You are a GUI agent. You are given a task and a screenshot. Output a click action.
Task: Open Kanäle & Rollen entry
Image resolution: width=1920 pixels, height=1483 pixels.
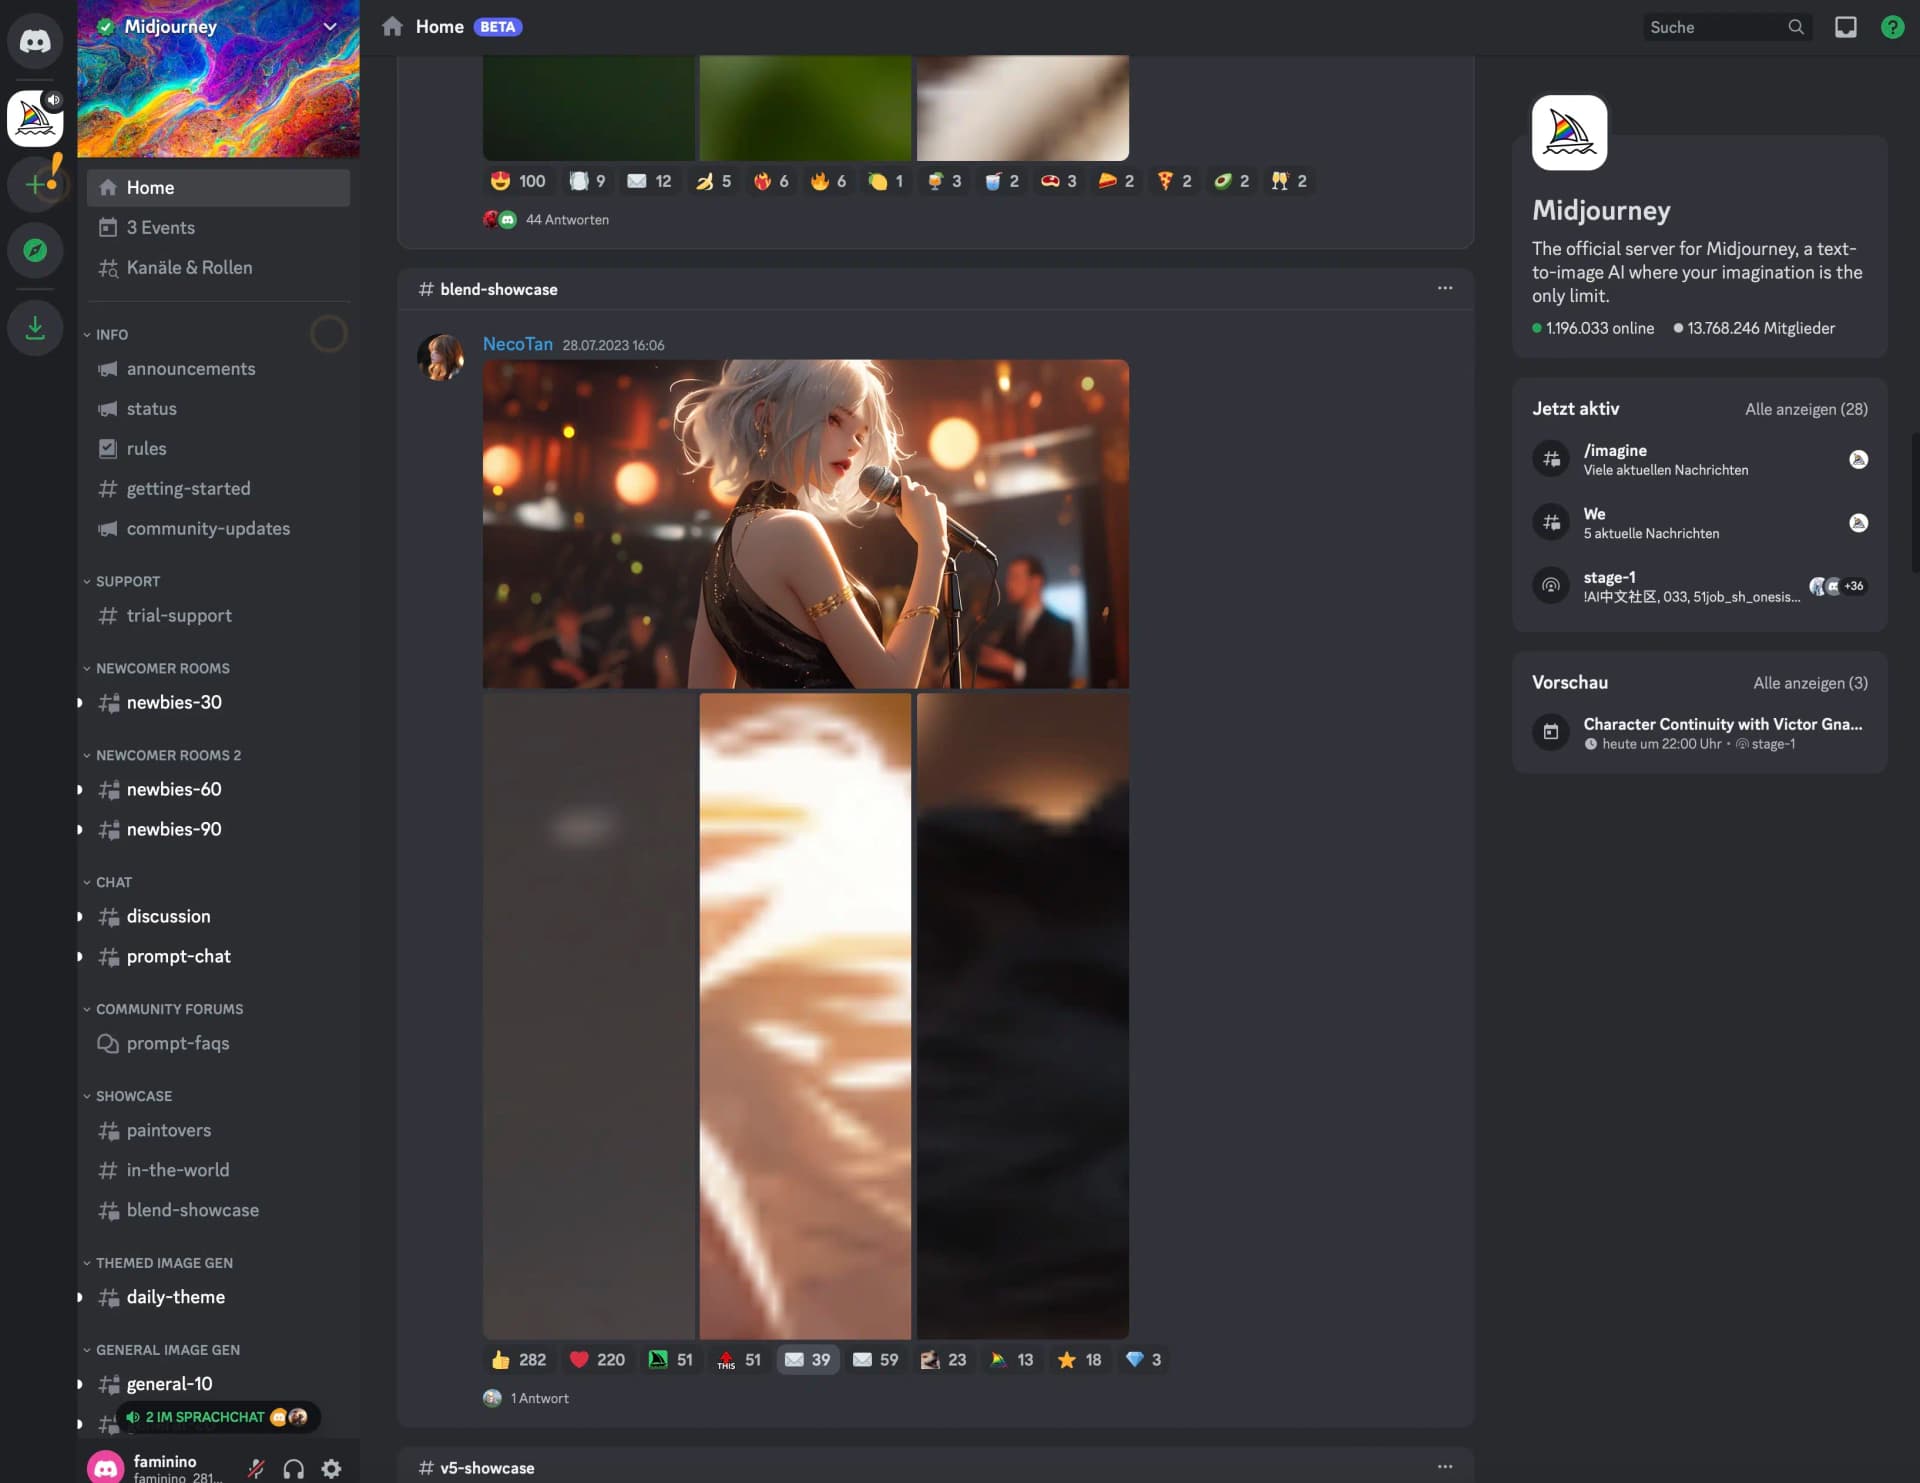click(x=189, y=268)
